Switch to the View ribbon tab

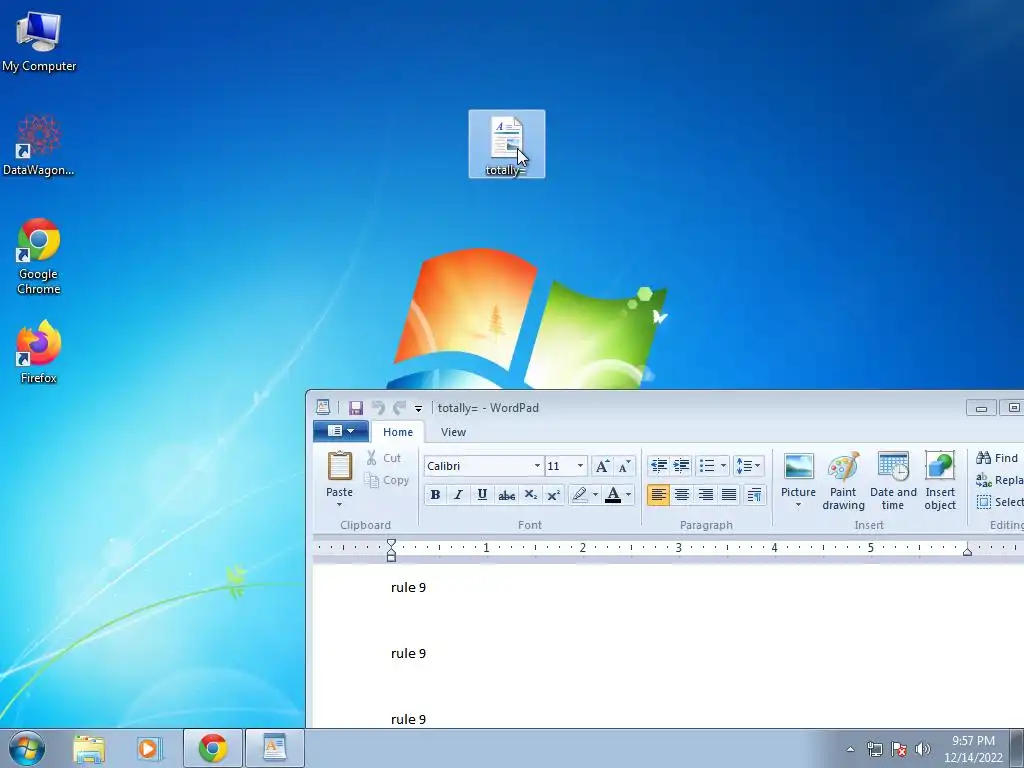[x=453, y=432]
